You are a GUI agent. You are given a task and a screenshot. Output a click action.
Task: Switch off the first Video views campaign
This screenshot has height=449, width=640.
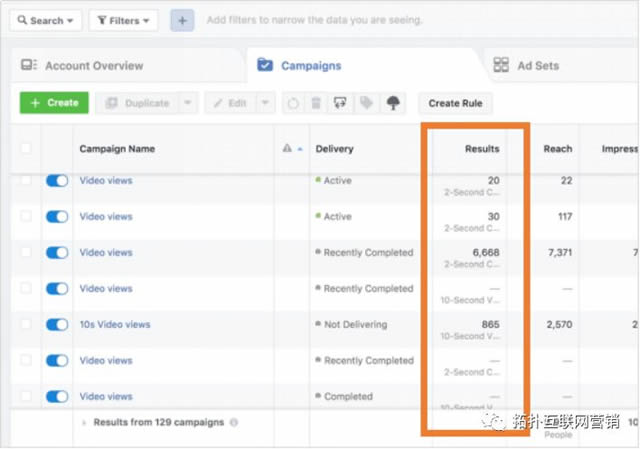57,181
